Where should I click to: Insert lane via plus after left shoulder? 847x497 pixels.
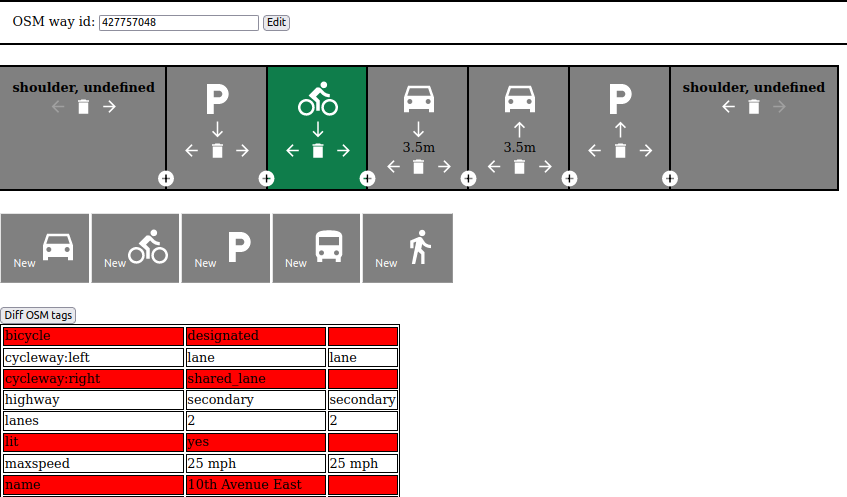point(166,178)
